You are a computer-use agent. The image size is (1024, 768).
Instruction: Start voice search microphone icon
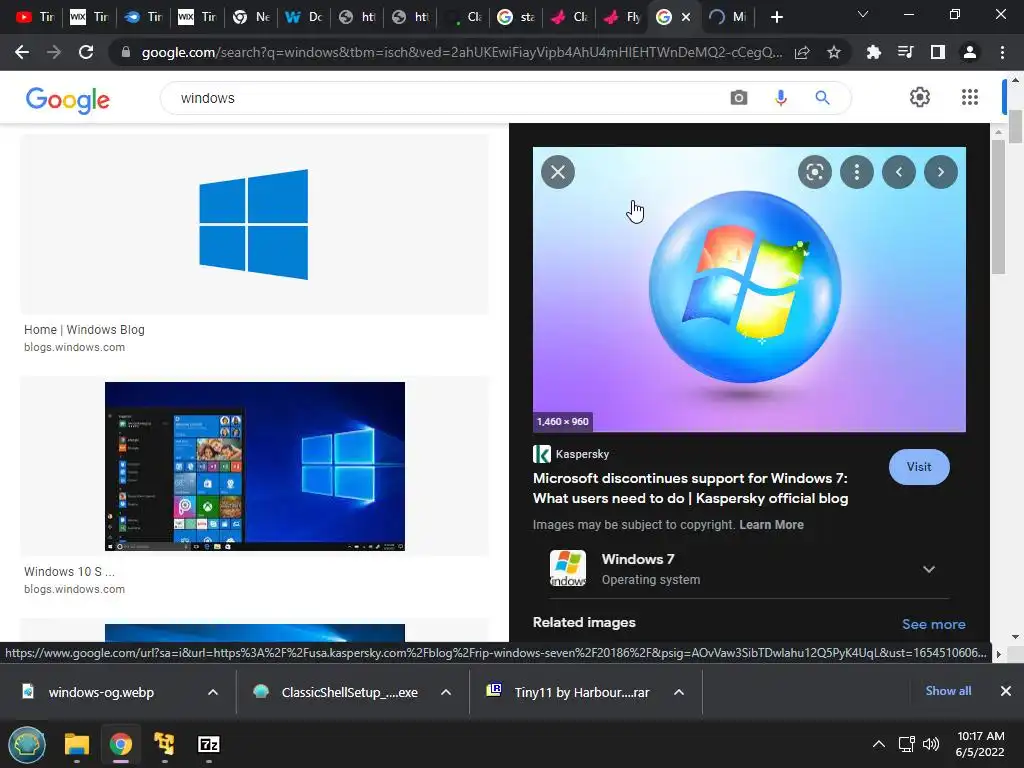[780, 98]
